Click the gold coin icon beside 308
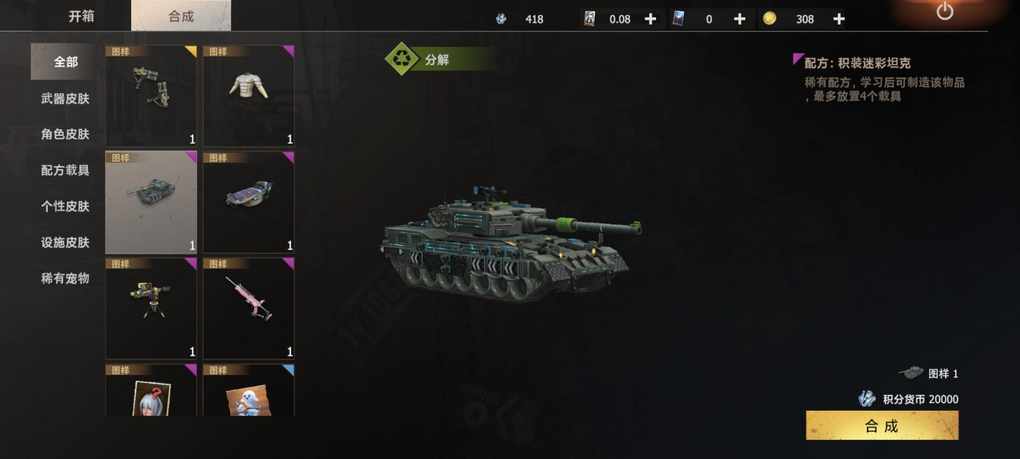This screenshot has height=459, width=1020. (770, 19)
